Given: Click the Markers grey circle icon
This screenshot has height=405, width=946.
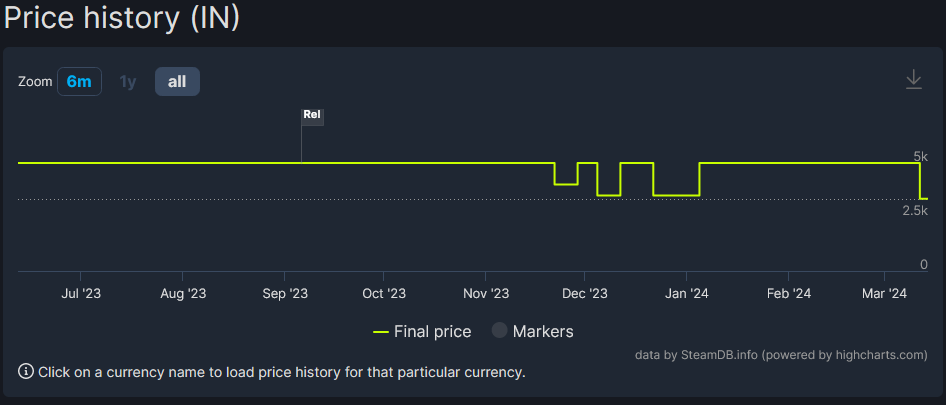Looking at the screenshot, I should coord(499,331).
